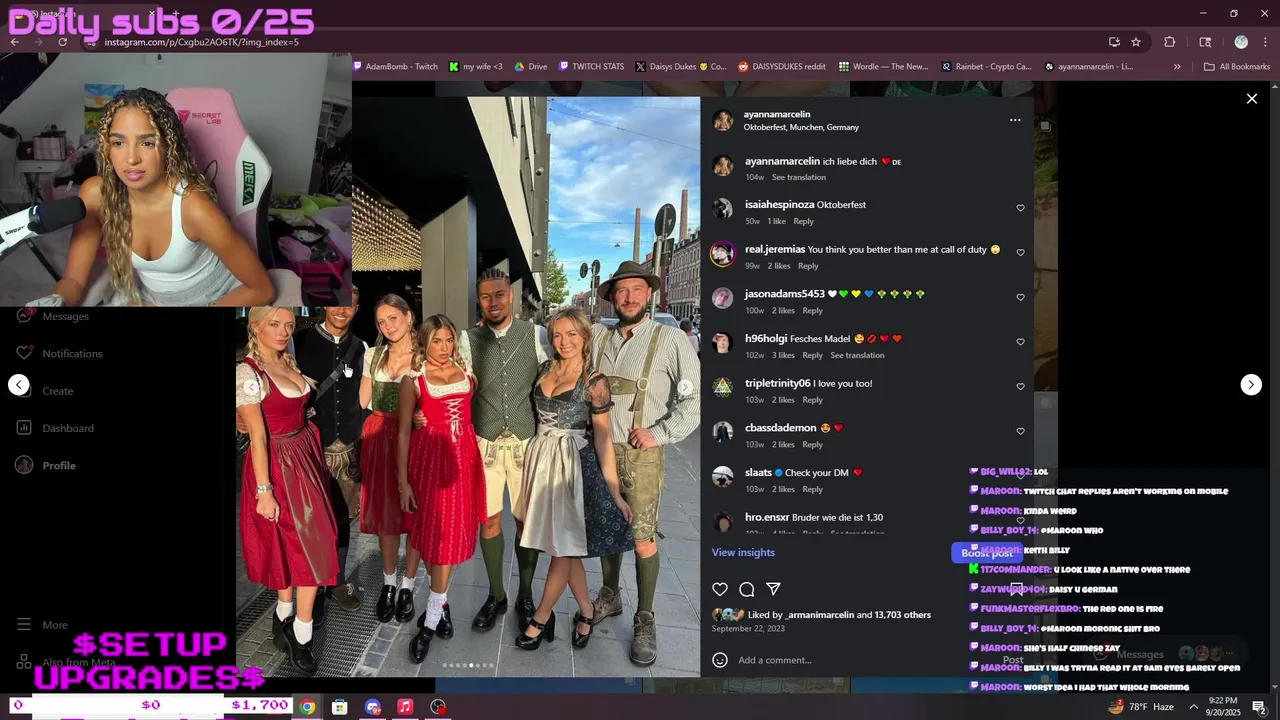Screen dimensions: 1280x720
Task: Open emoji picker beside Add a comment
Action: [720, 660]
